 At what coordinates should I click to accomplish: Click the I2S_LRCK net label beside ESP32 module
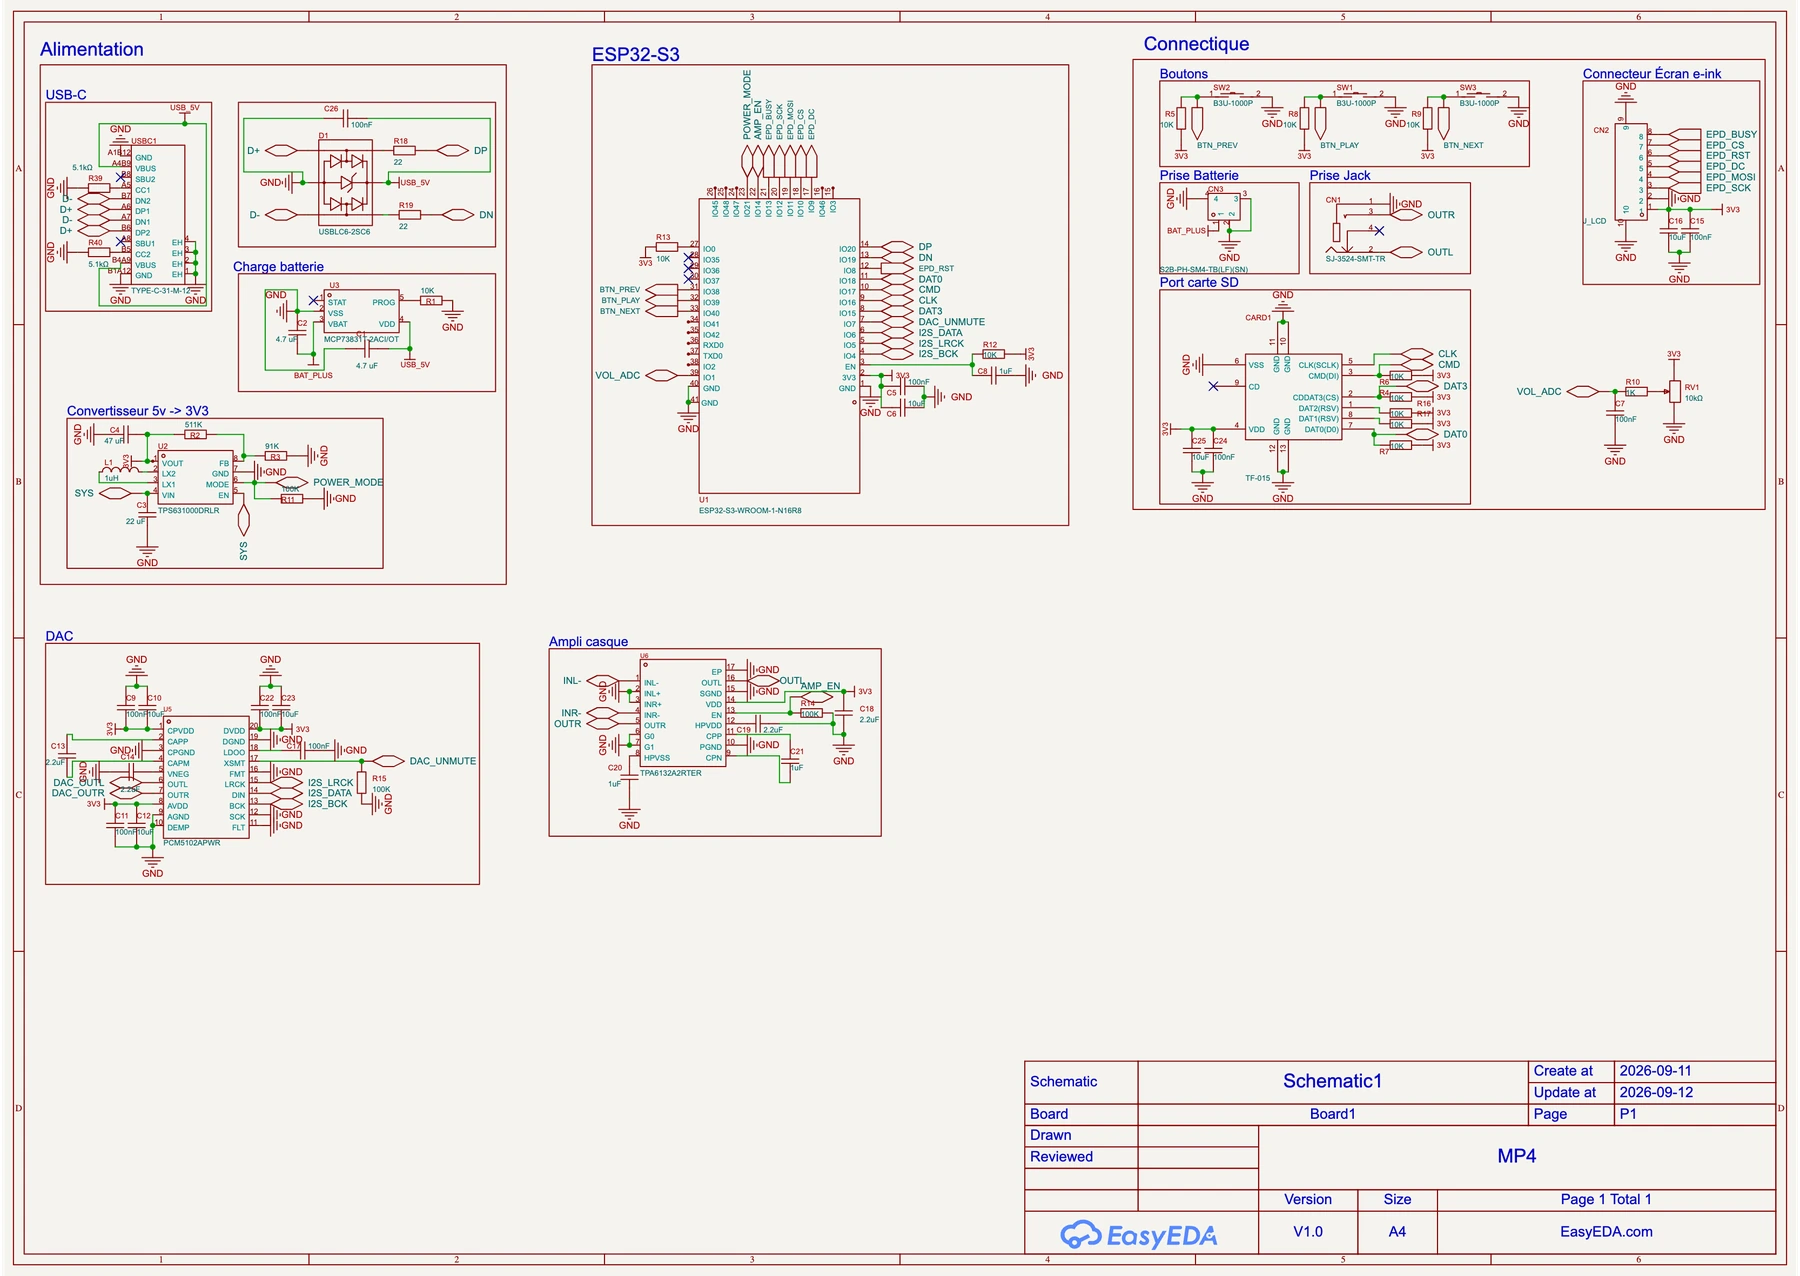pos(941,343)
